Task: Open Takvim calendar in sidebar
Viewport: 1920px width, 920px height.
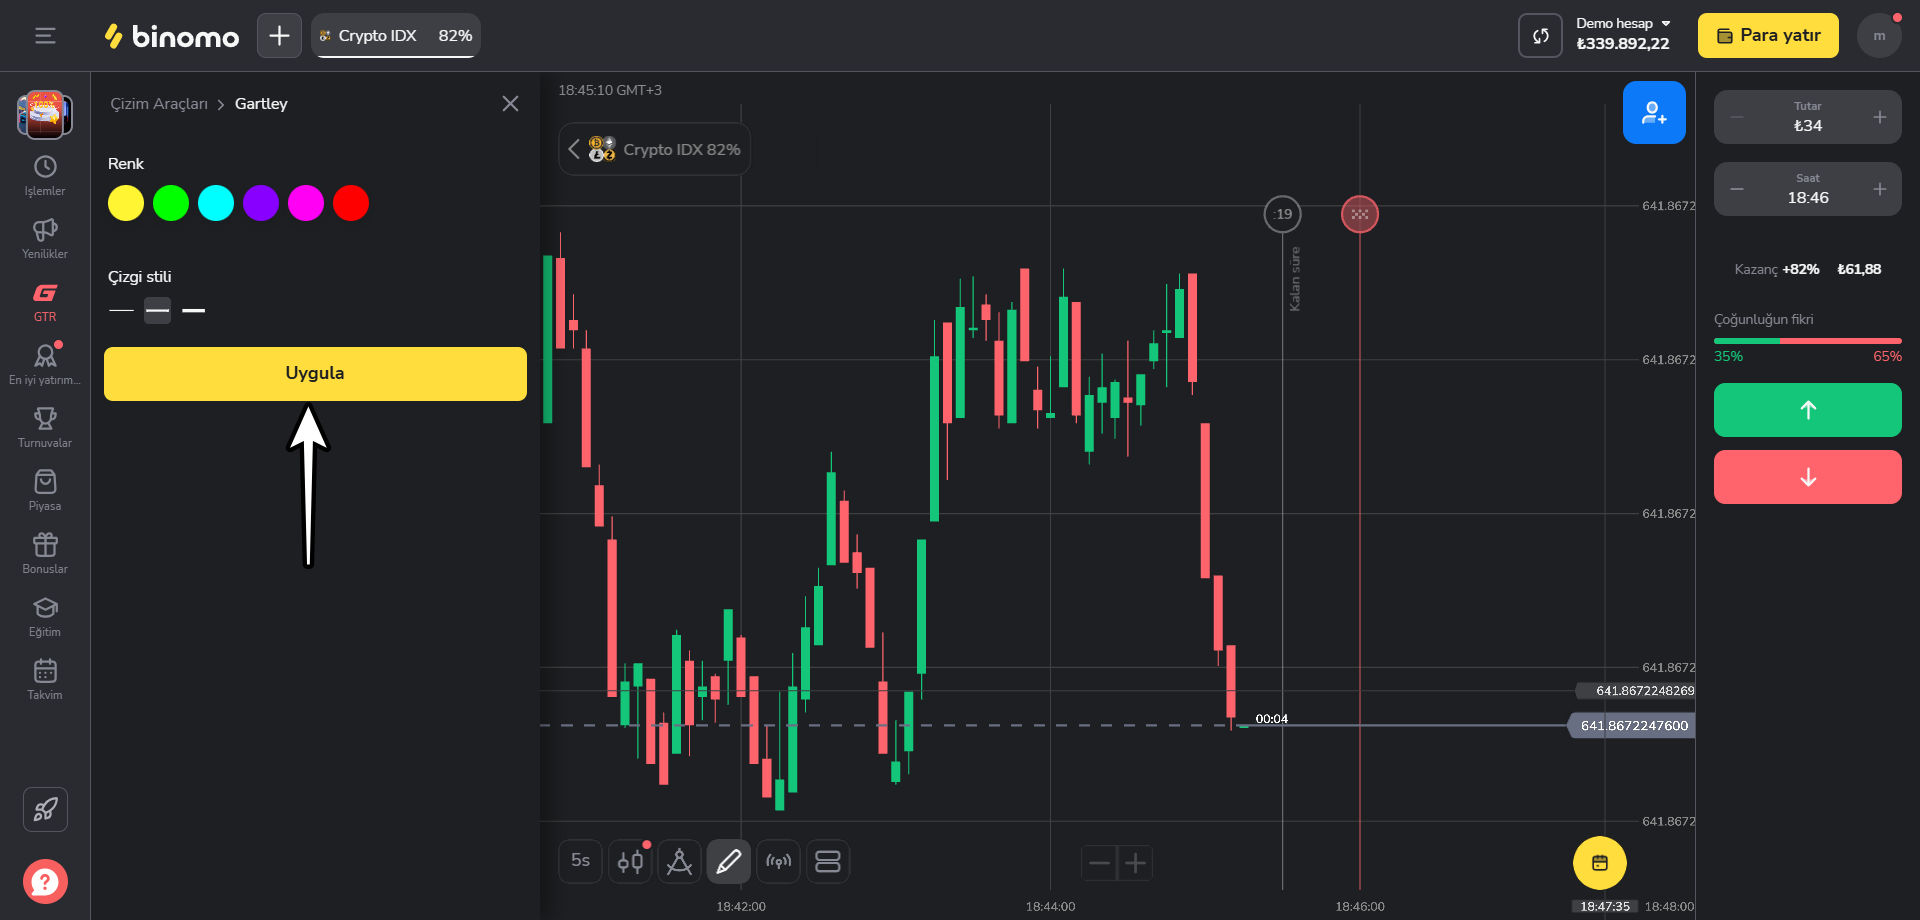Action: pos(45,680)
